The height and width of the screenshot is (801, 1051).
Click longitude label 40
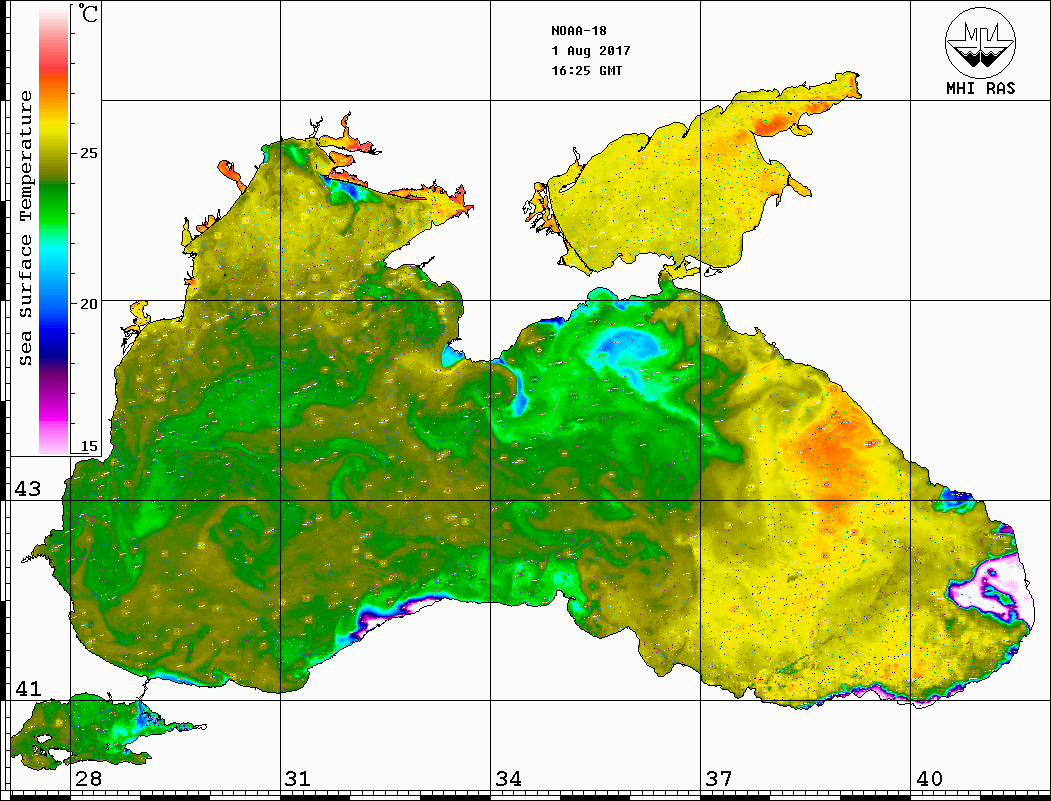[x=929, y=778]
